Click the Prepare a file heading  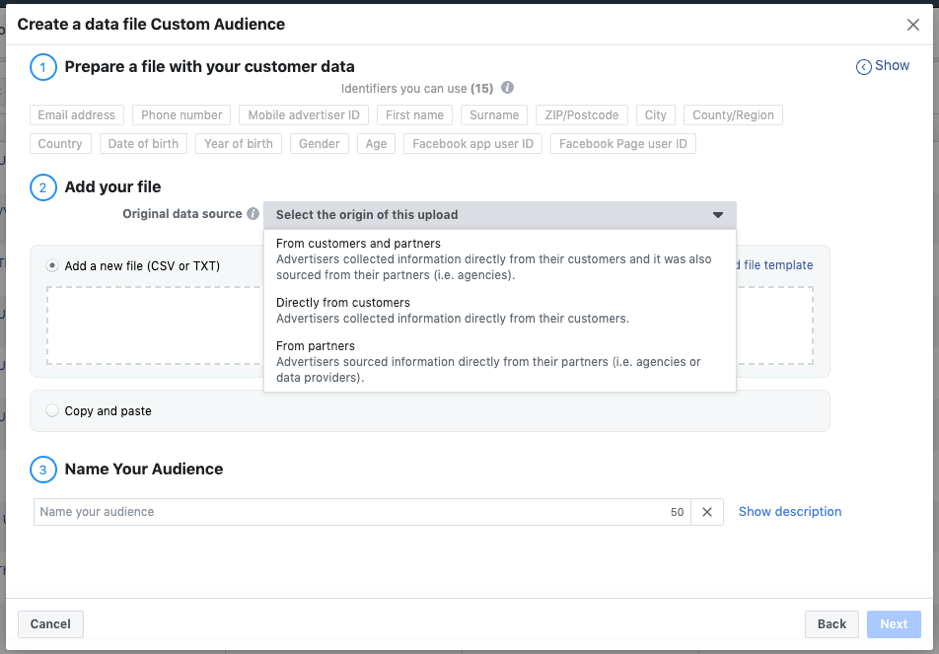210,66
